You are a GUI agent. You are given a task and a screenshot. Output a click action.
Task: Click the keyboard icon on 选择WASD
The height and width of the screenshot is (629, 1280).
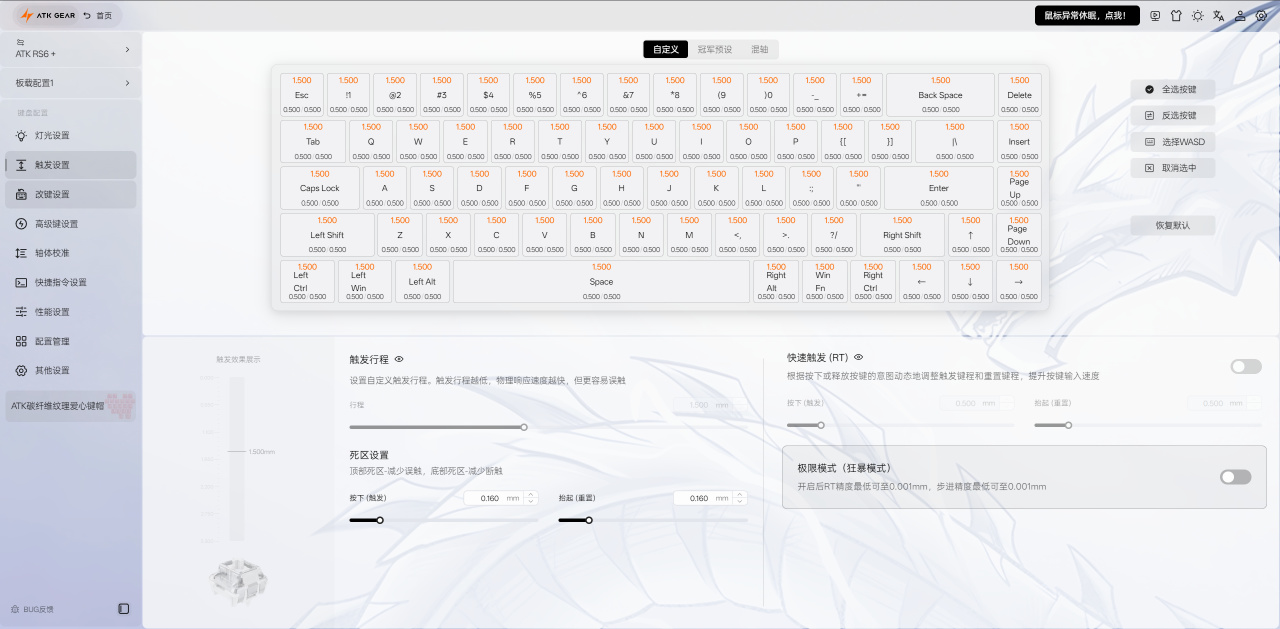click(x=1150, y=142)
